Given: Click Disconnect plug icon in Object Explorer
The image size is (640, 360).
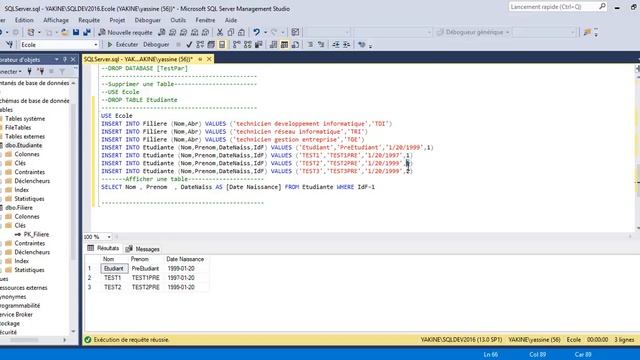Looking at the screenshot, I should [40, 71].
